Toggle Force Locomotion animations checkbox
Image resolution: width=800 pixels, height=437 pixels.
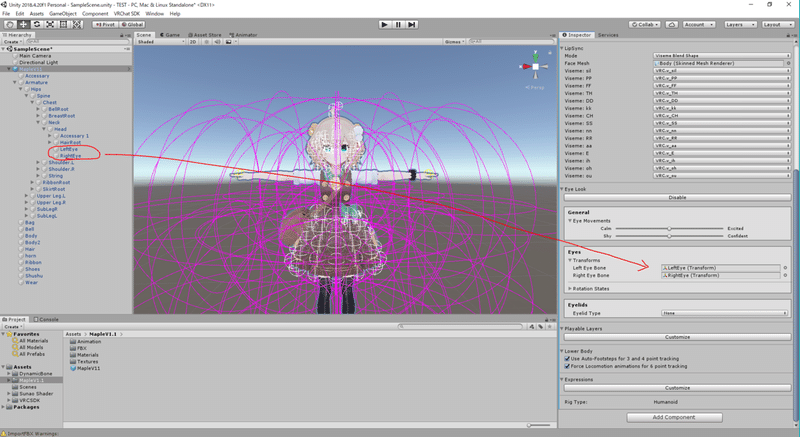pos(567,366)
